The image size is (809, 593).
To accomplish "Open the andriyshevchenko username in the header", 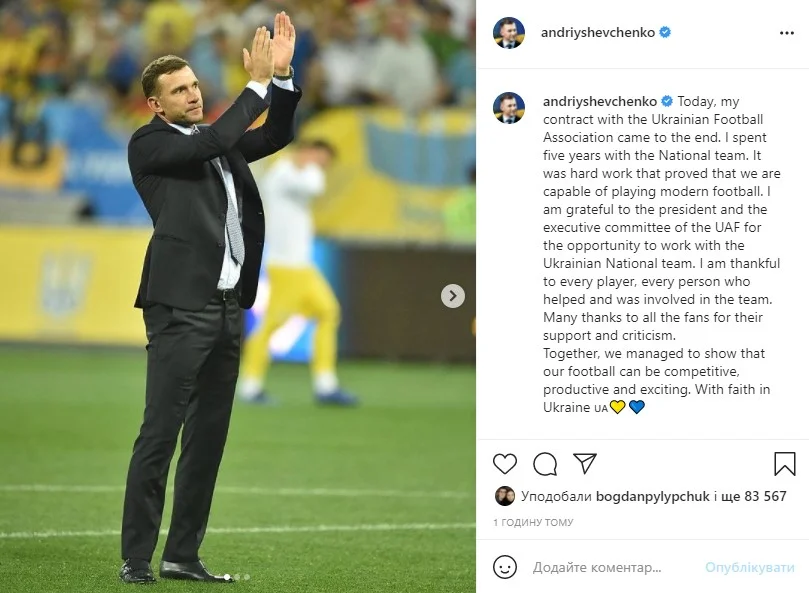I will click(597, 33).
